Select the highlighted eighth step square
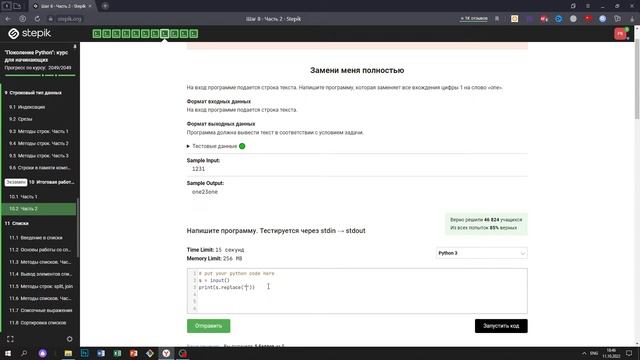Viewport: 640px width, 360px height. tap(164, 34)
